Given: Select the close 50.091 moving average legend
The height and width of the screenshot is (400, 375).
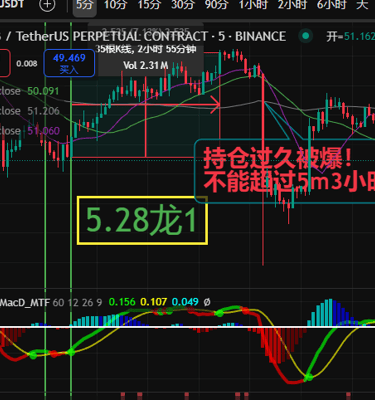Looking at the screenshot, I should (29, 91).
